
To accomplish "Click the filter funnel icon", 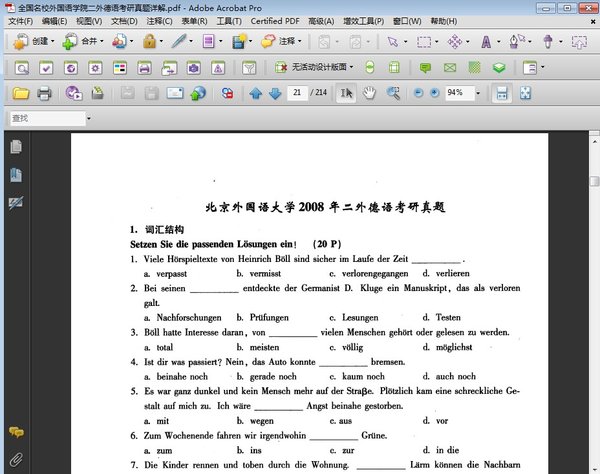I will 249,68.
